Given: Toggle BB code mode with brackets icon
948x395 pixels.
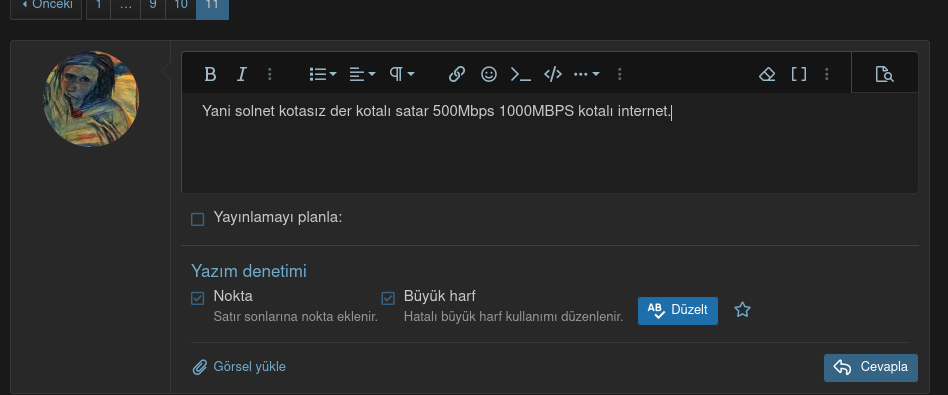Looking at the screenshot, I should (x=799, y=74).
